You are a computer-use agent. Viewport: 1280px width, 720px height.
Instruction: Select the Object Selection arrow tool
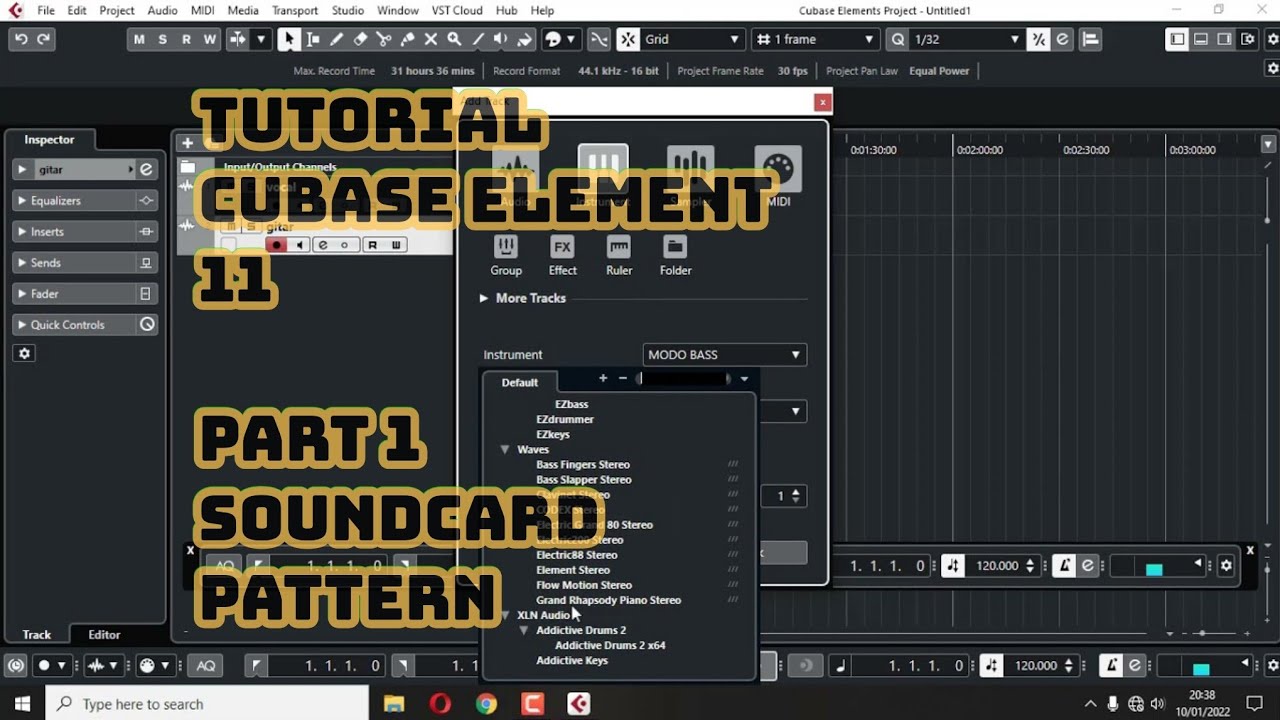point(289,39)
